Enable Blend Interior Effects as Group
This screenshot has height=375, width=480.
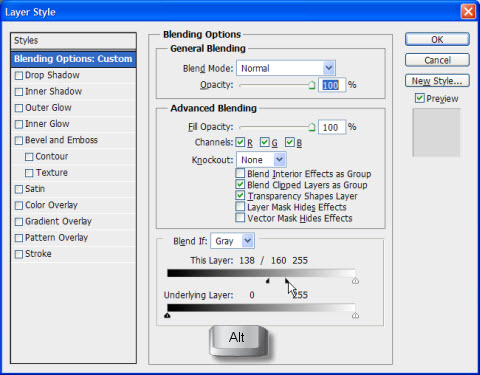point(240,173)
